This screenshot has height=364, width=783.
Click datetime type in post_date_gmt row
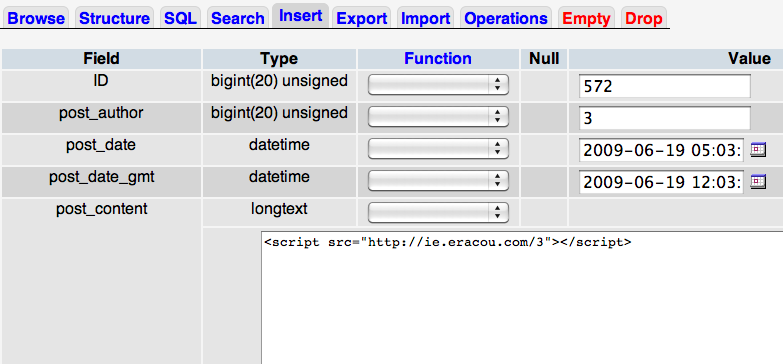coord(279,177)
